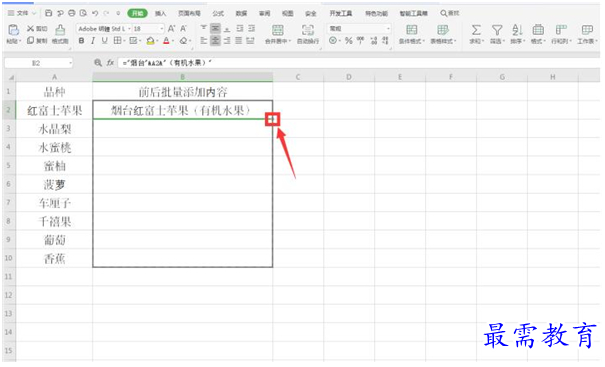Open the Developer Tools tab
This screenshot has height=367, width=605.
341,13
